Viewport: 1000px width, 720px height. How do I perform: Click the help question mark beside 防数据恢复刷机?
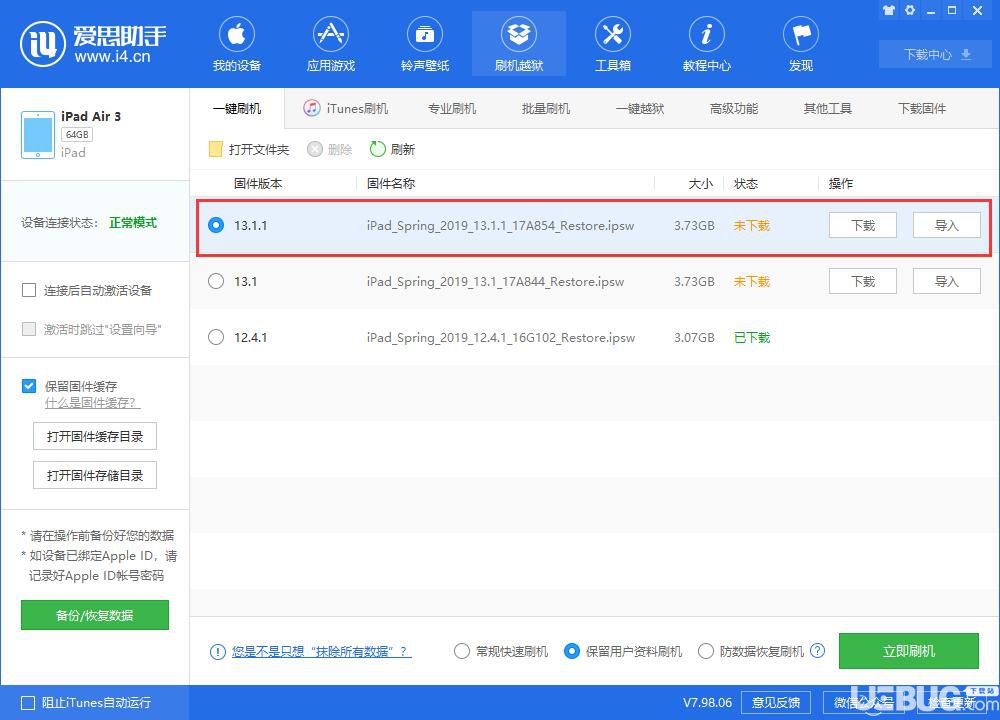[x=818, y=650]
